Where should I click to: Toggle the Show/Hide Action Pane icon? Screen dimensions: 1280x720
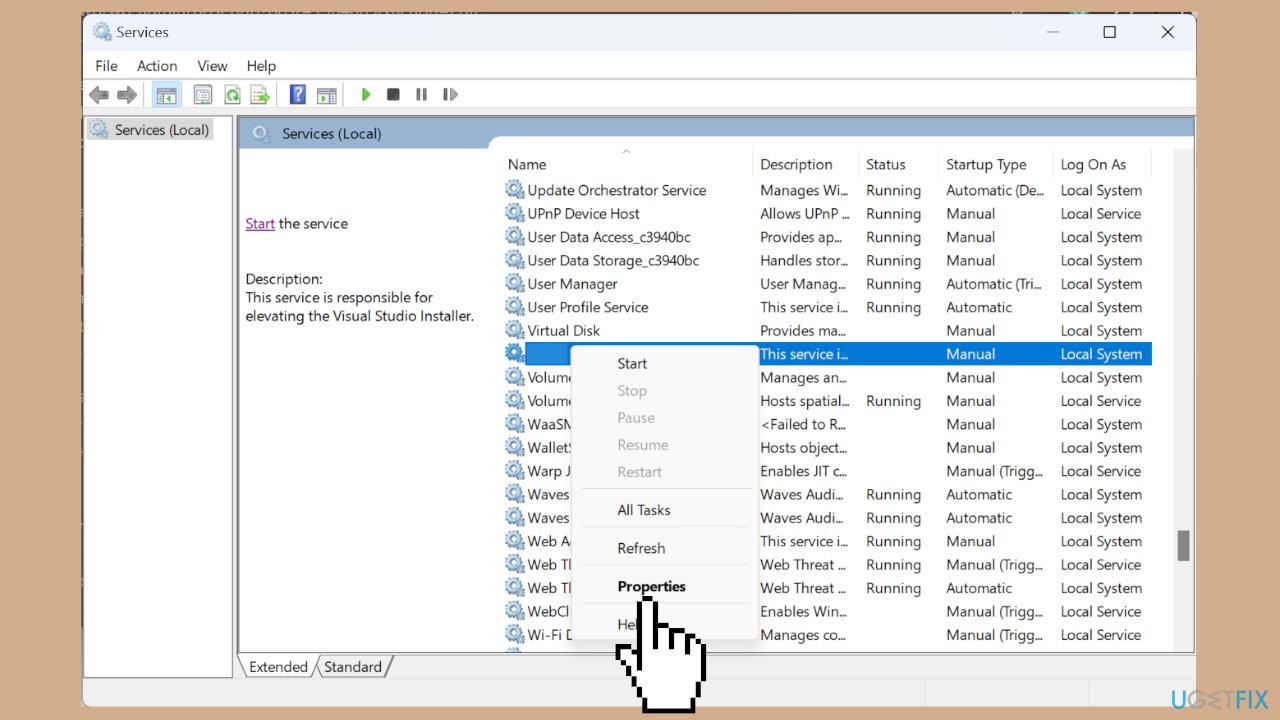326,95
